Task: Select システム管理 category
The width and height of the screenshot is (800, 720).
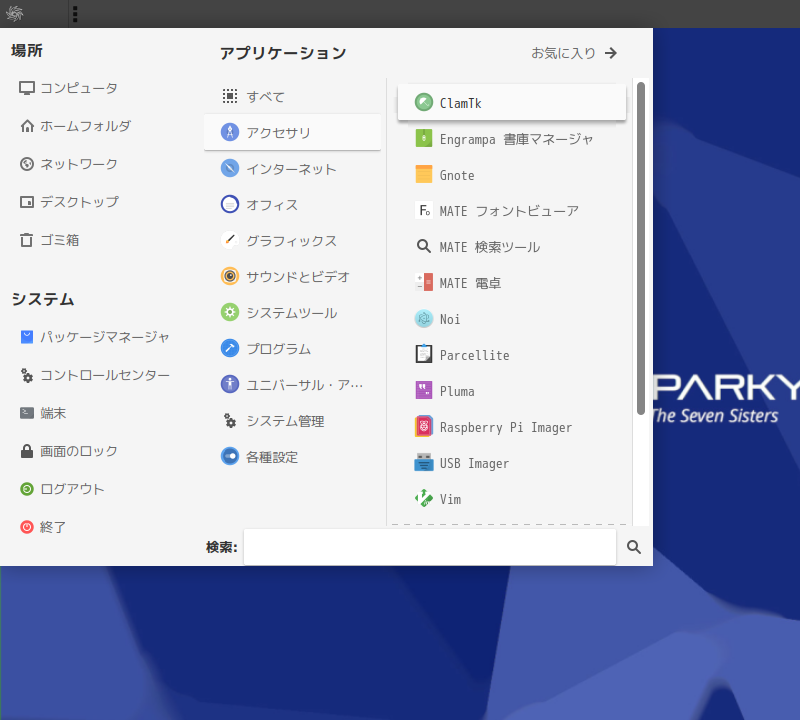Action: (292, 421)
